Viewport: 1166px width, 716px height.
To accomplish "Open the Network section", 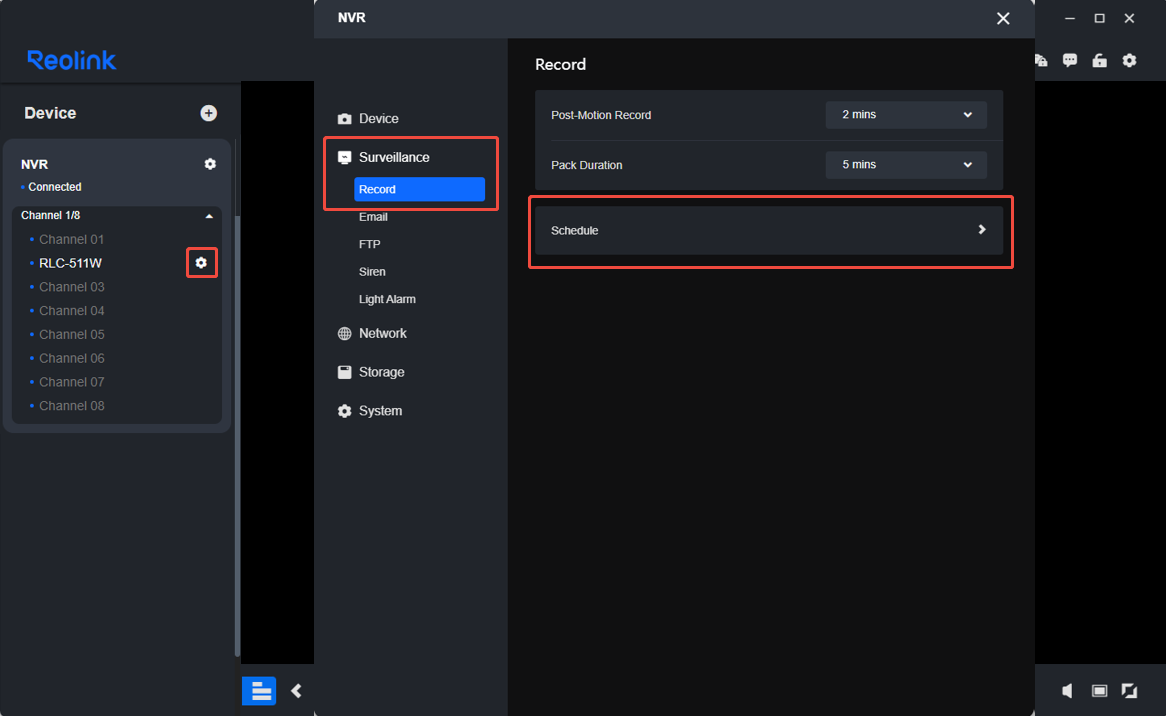I will click(x=383, y=334).
